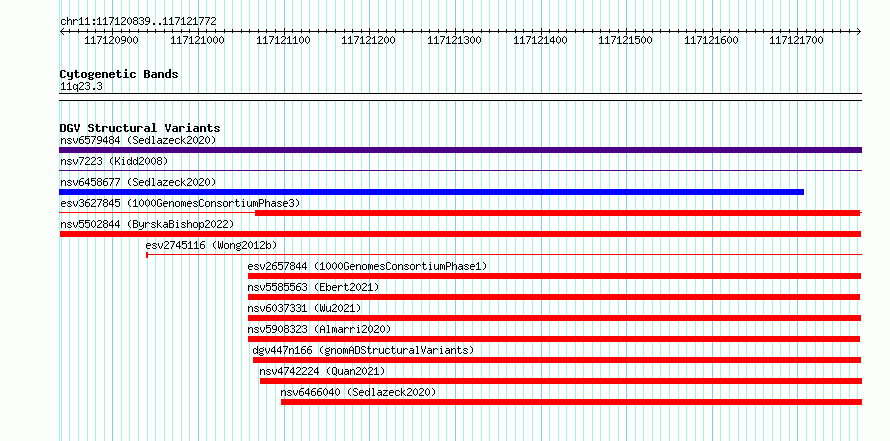890x441 pixels.
Task: Open the nsv6037331 (Wu2021) label
Action: click(x=304, y=308)
